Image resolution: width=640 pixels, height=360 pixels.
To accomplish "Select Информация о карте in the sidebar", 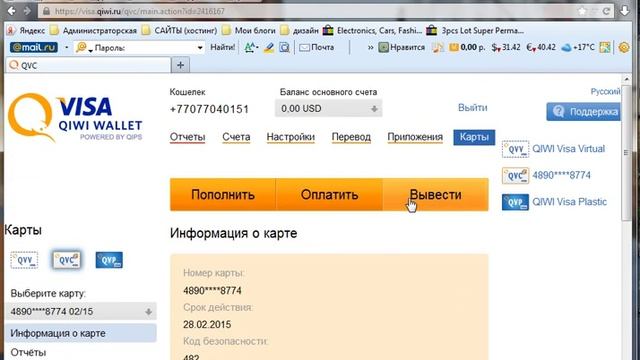I will pos(81,333).
